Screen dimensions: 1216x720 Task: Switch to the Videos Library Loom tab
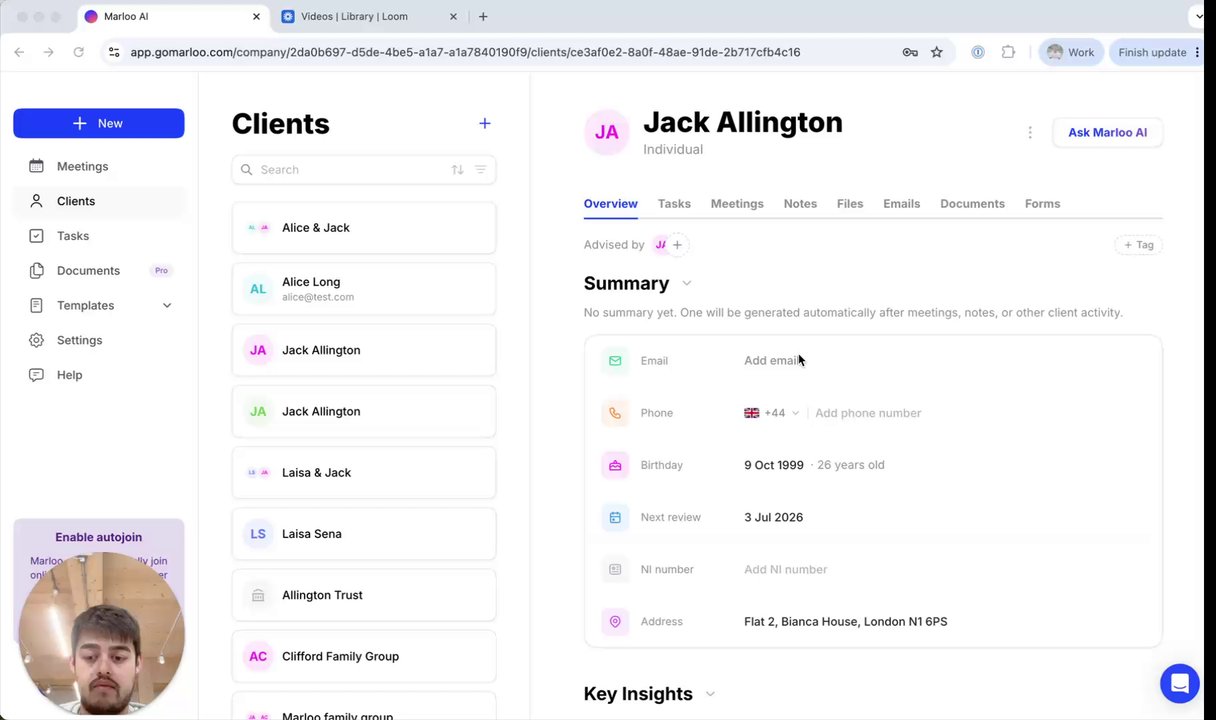coord(368,17)
